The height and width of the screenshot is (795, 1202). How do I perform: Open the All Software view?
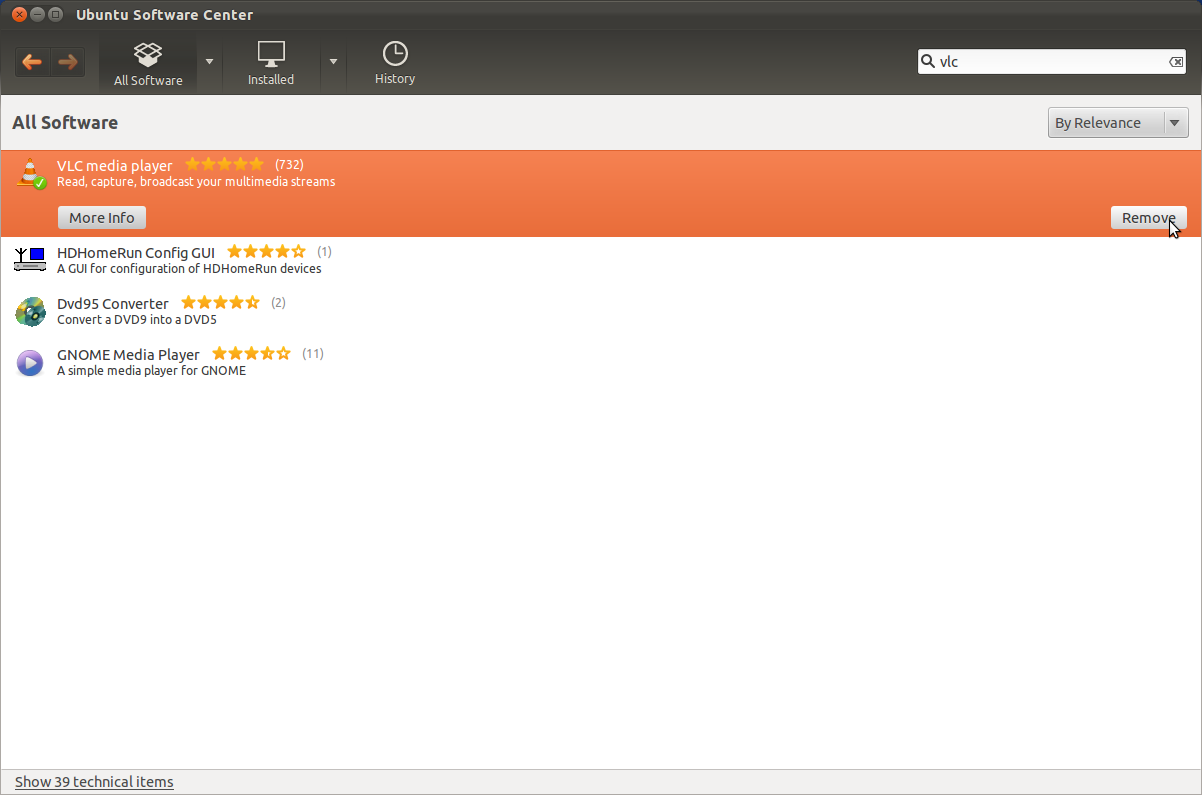coord(148,64)
